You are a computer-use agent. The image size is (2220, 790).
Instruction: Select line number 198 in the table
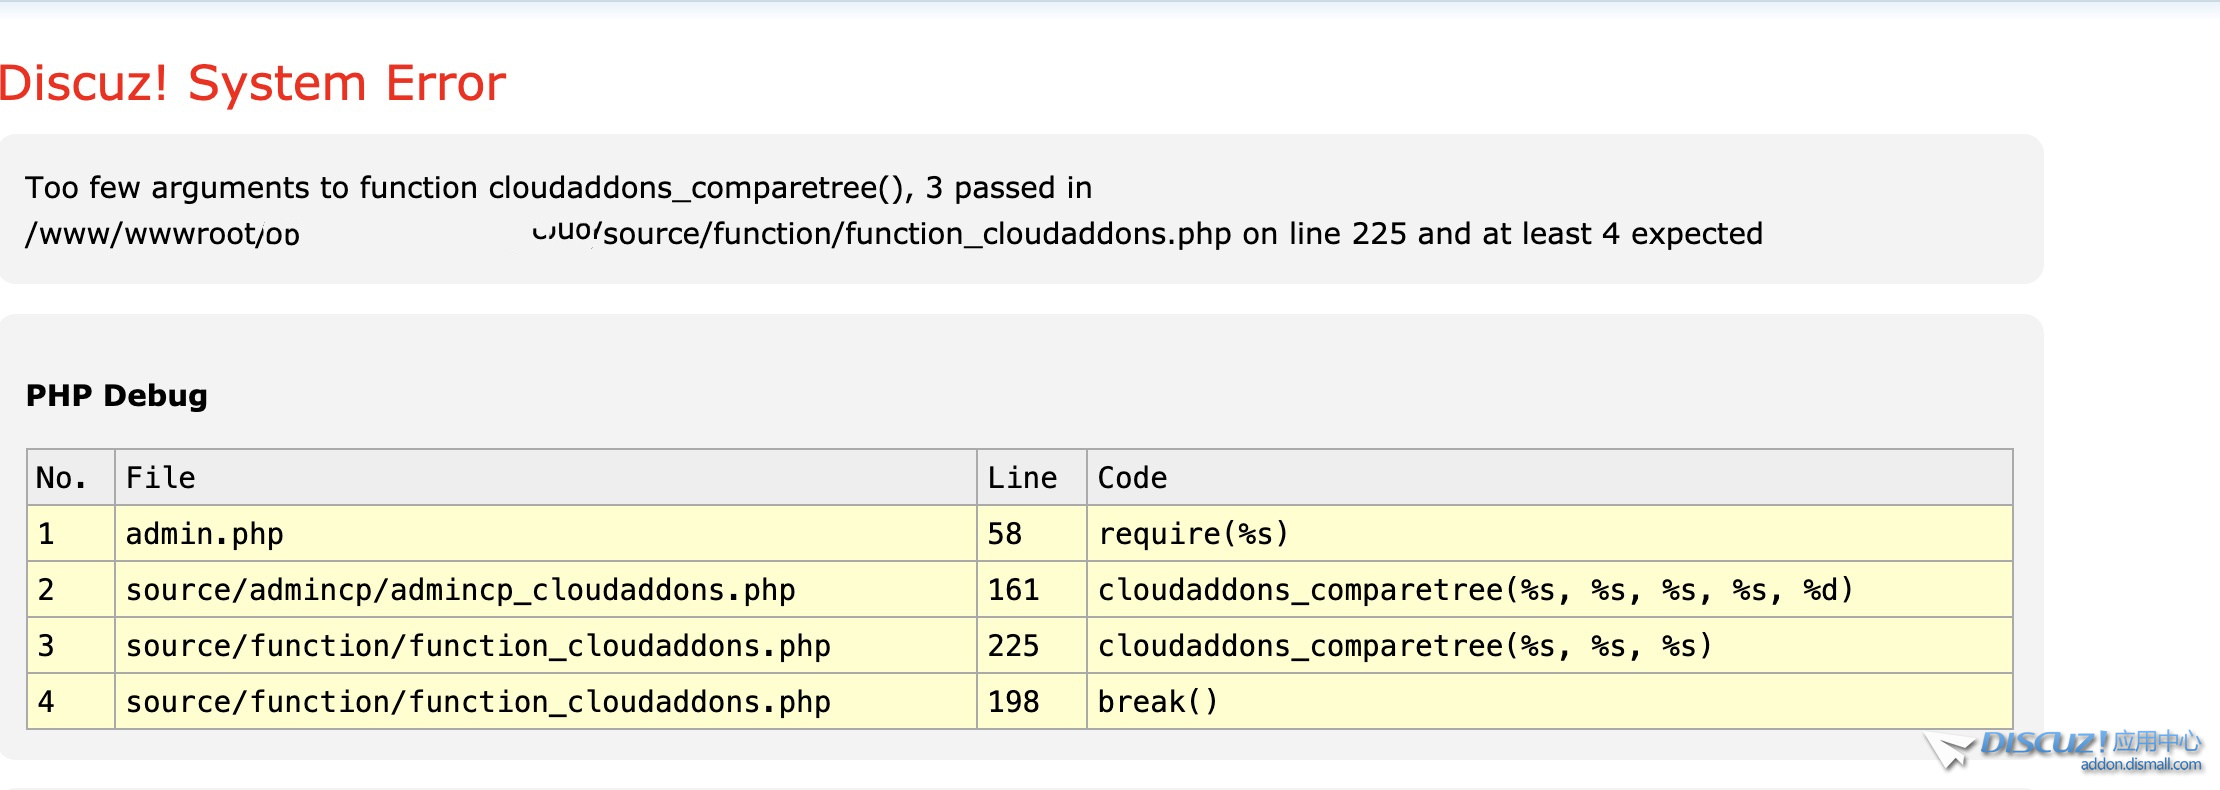pos(1013,702)
